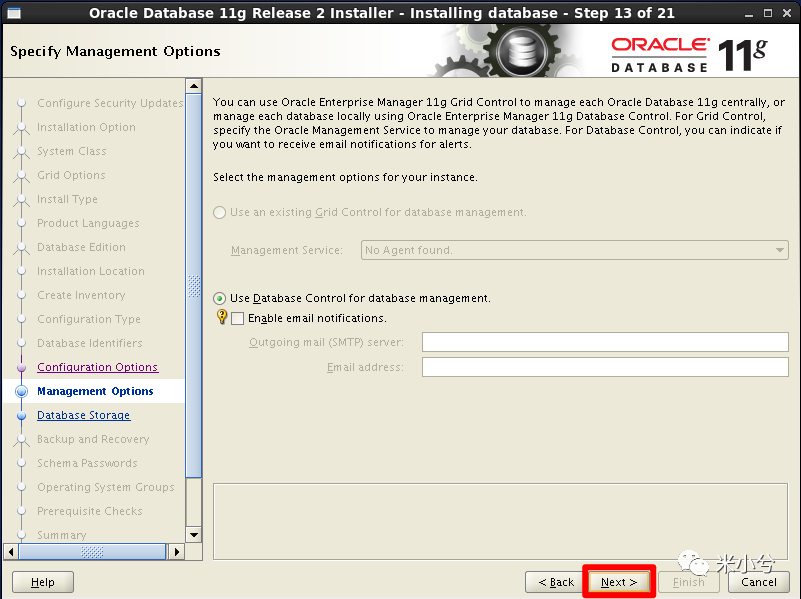The image size is (801, 599).
Task: Go back with the Back button
Action: coord(556,582)
